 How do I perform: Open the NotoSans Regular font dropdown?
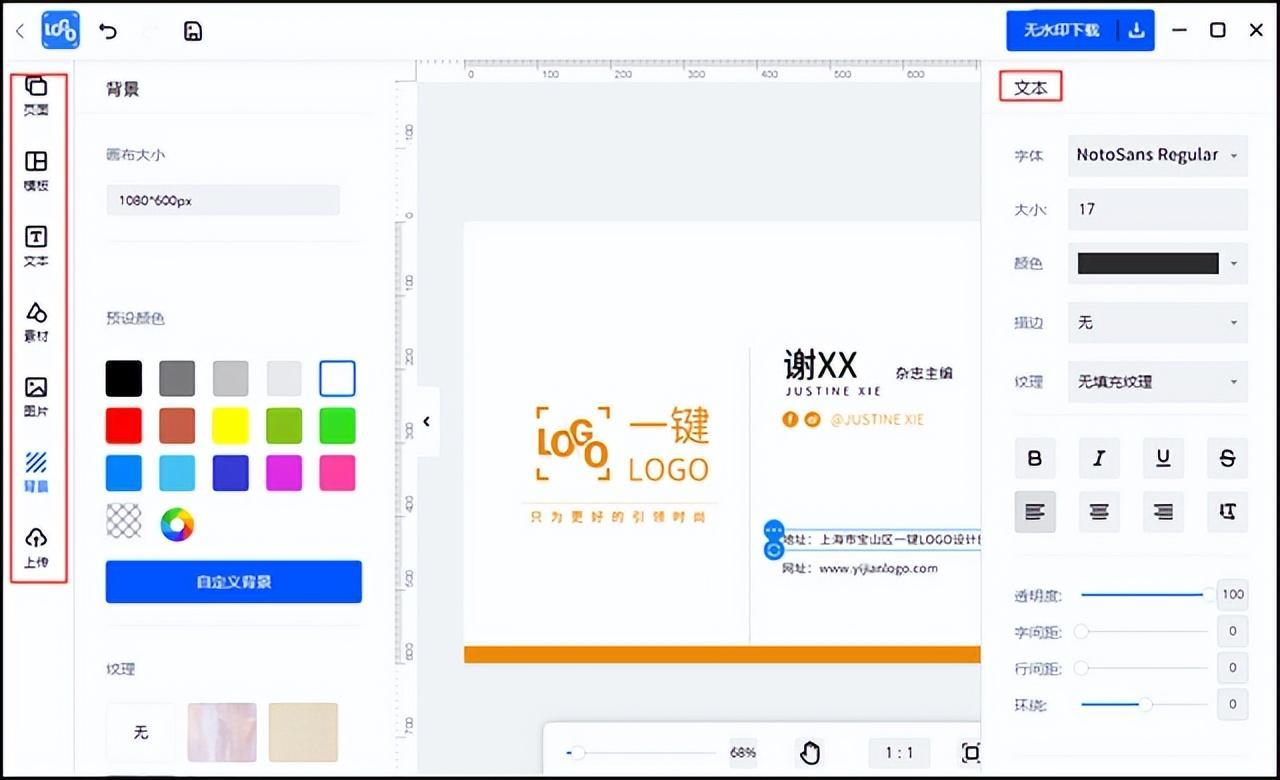coord(1158,155)
